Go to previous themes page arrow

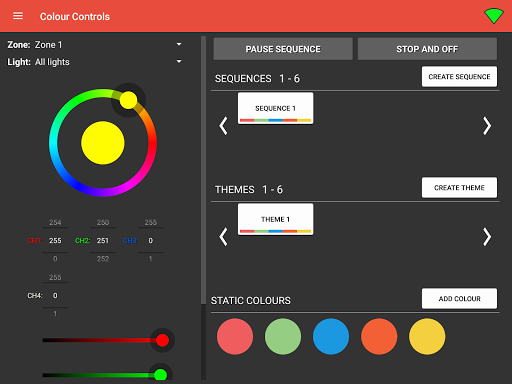coord(223,237)
